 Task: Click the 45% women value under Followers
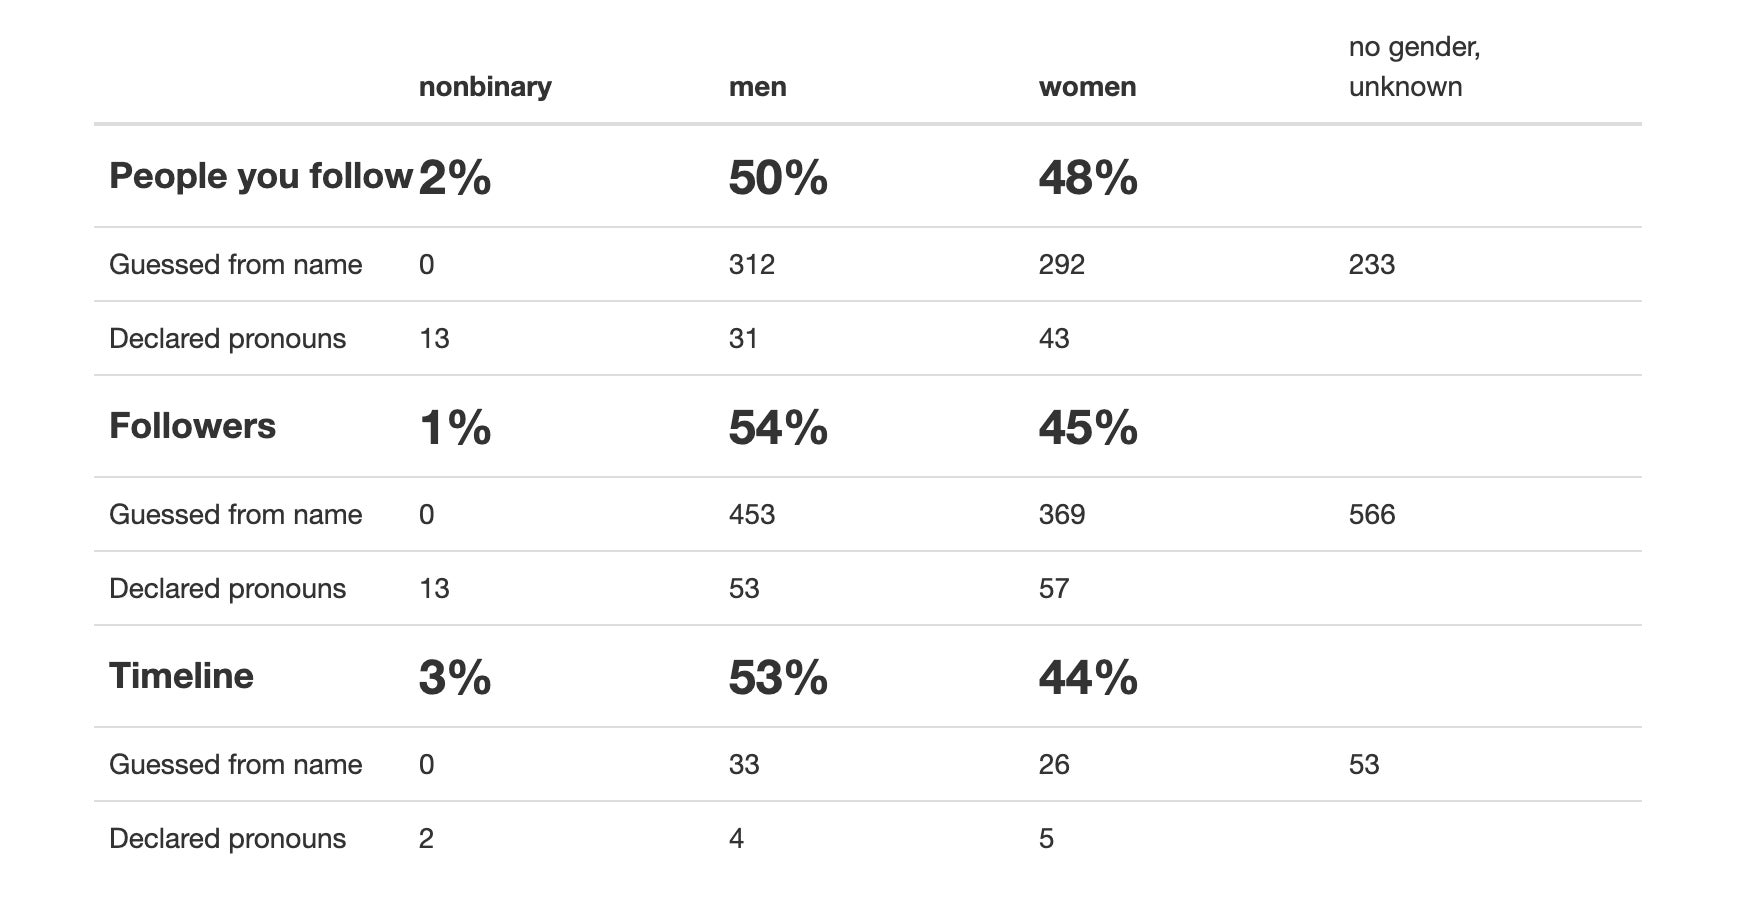(x=1088, y=428)
